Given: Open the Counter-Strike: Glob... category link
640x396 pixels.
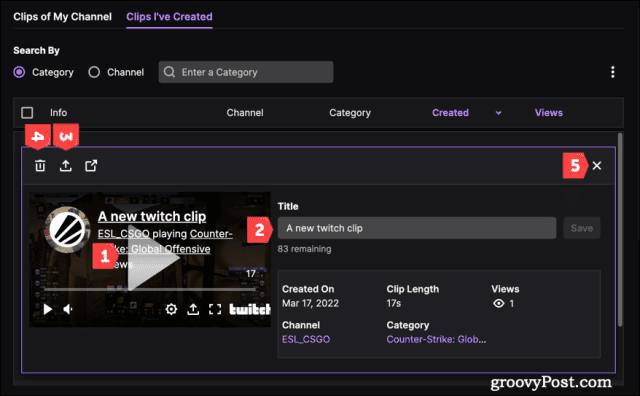Looking at the screenshot, I should (436, 339).
